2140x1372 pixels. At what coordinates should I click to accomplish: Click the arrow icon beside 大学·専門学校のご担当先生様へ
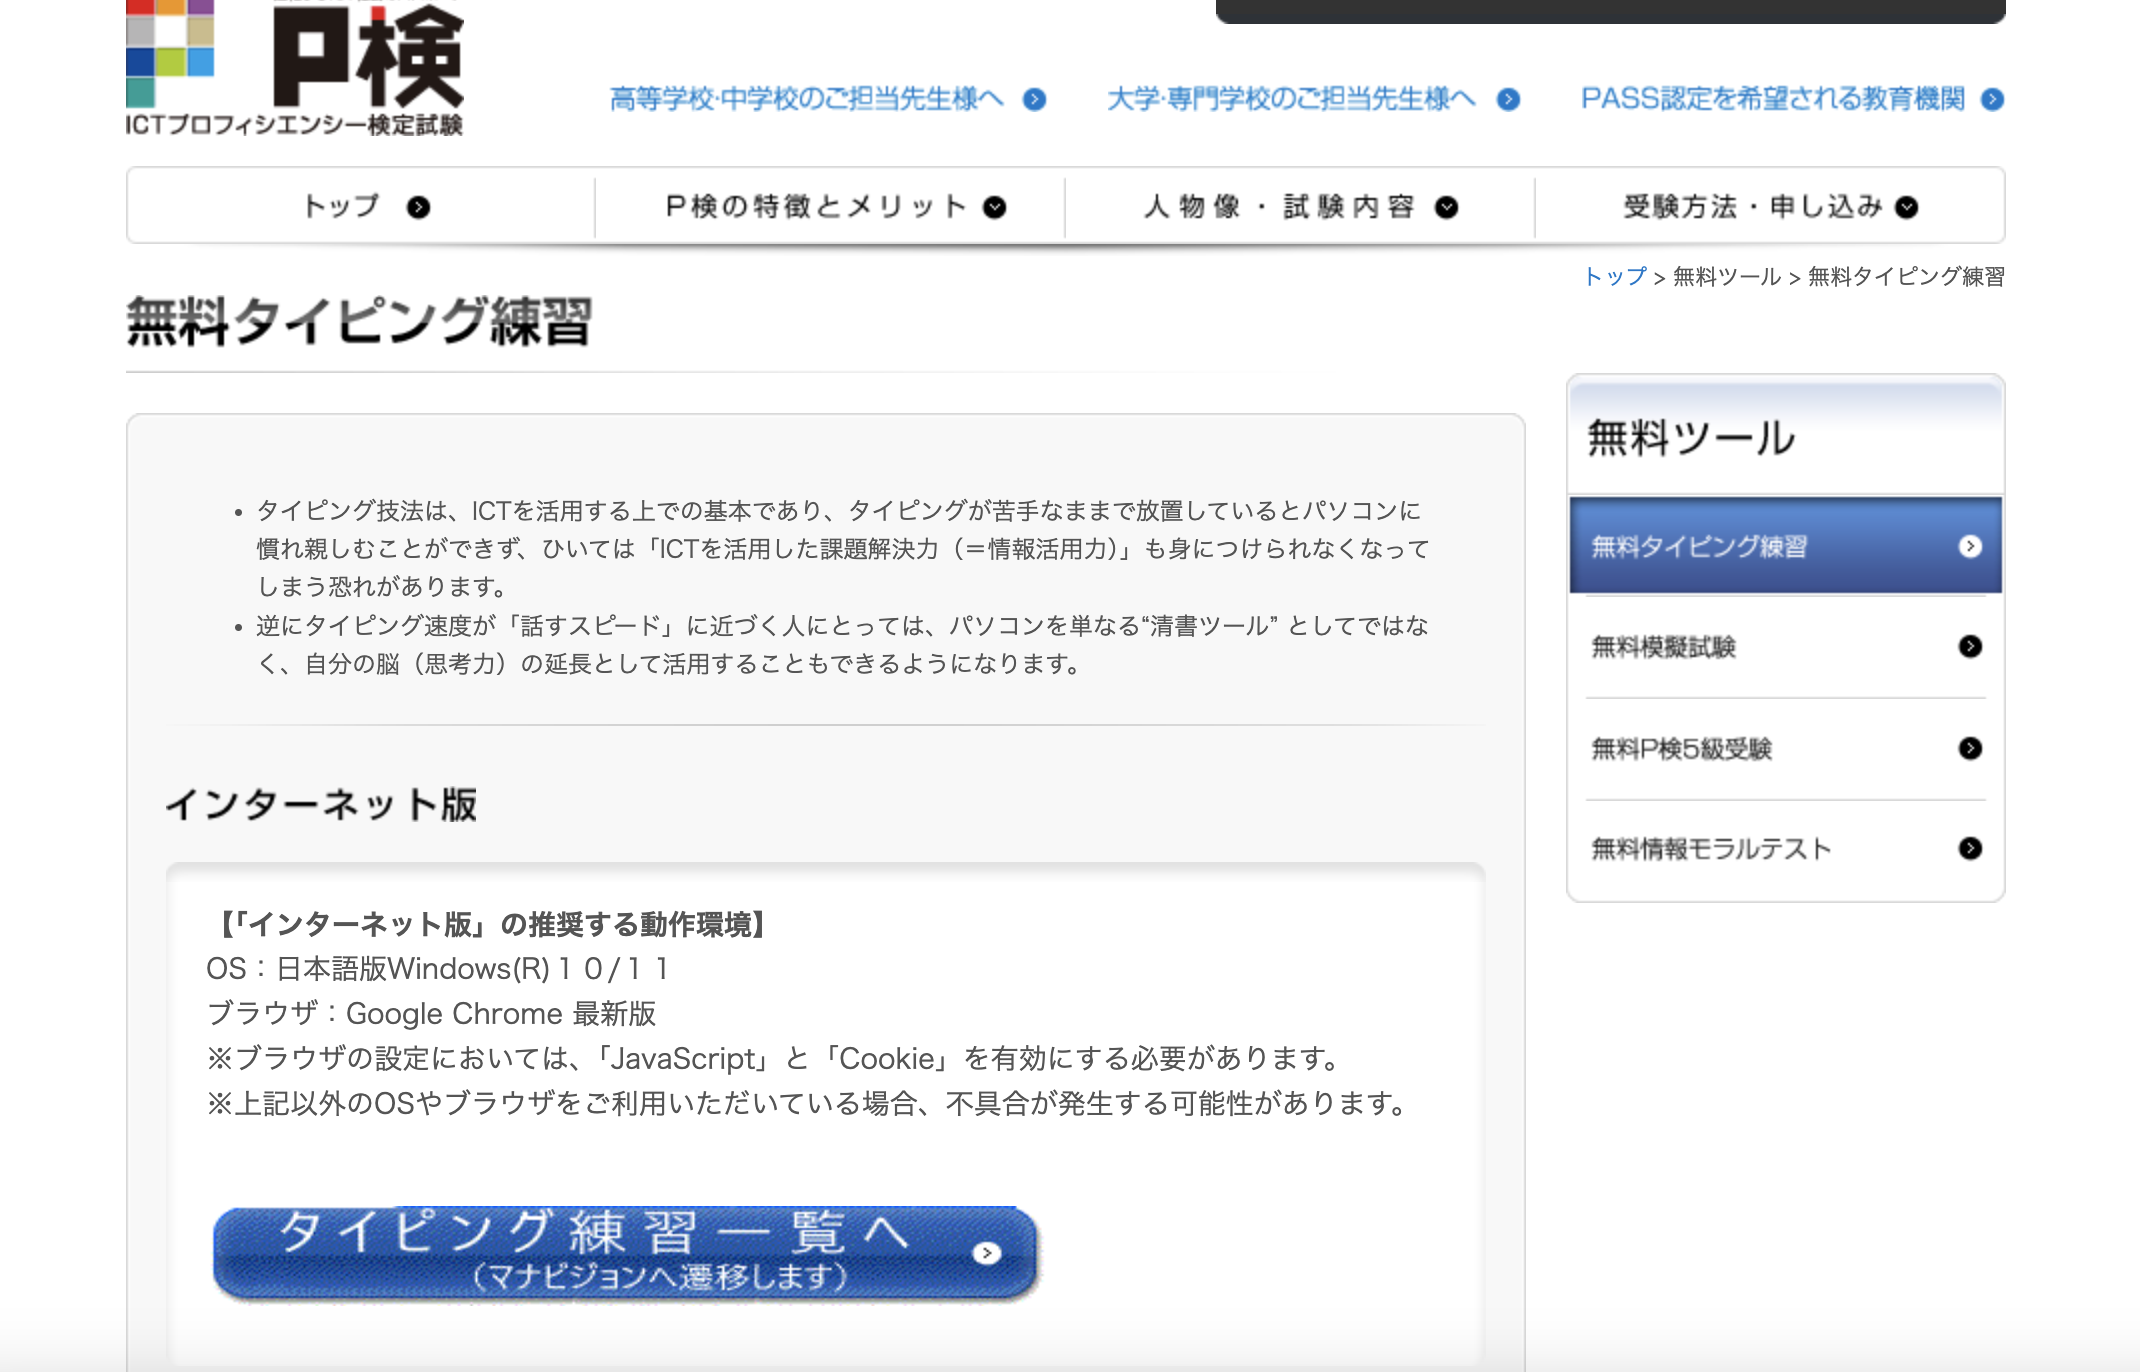coord(1507,100)
